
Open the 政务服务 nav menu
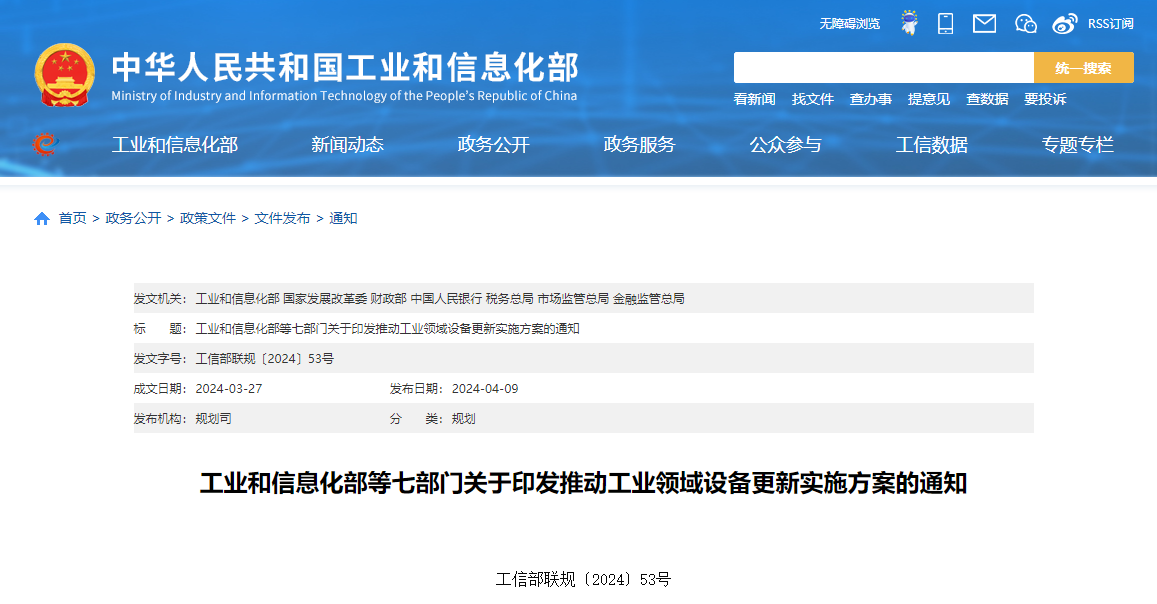pos(639,145)
